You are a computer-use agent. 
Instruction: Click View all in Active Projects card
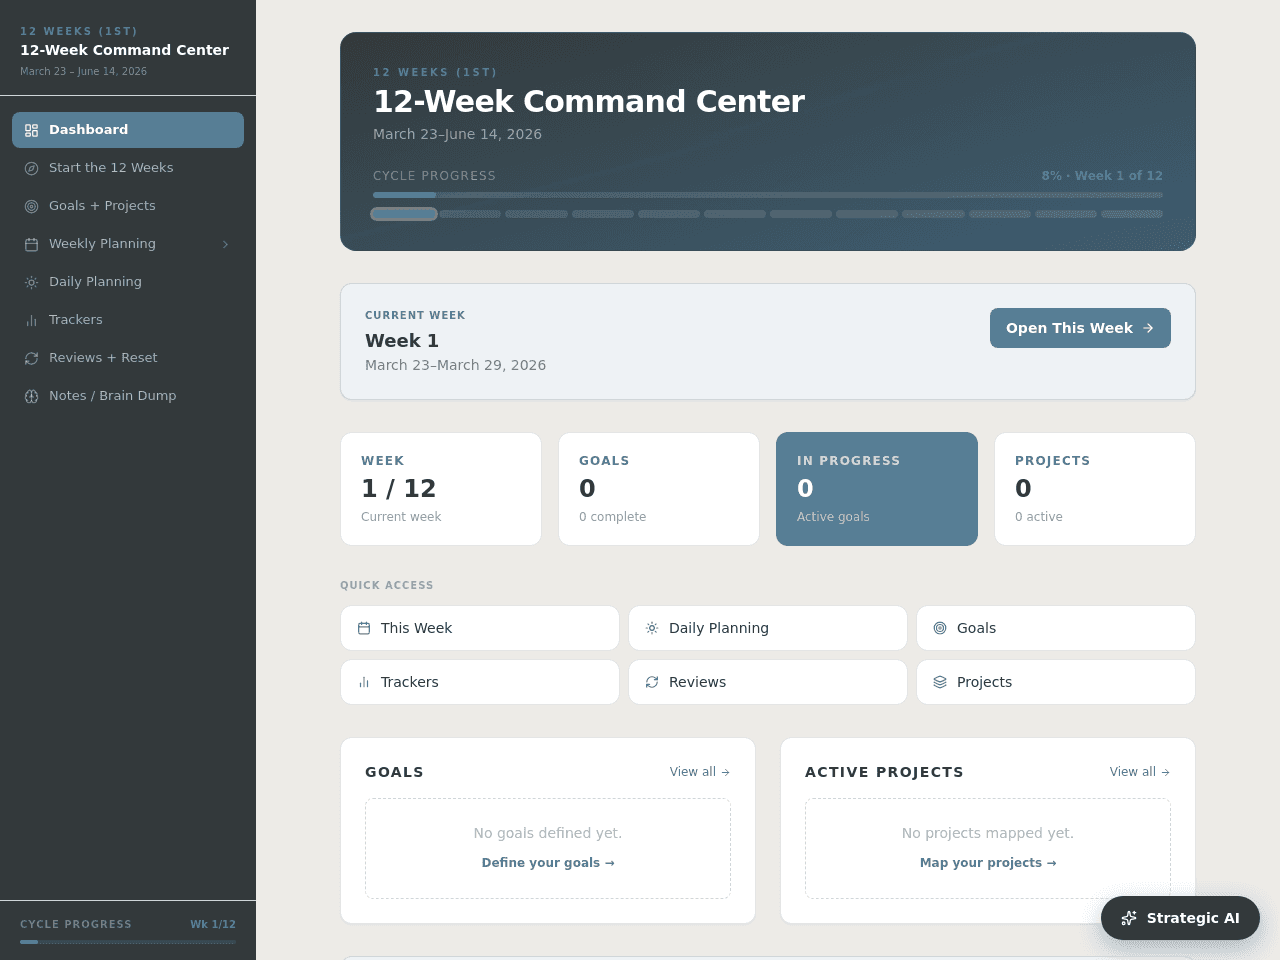(x=1140, y=772)
